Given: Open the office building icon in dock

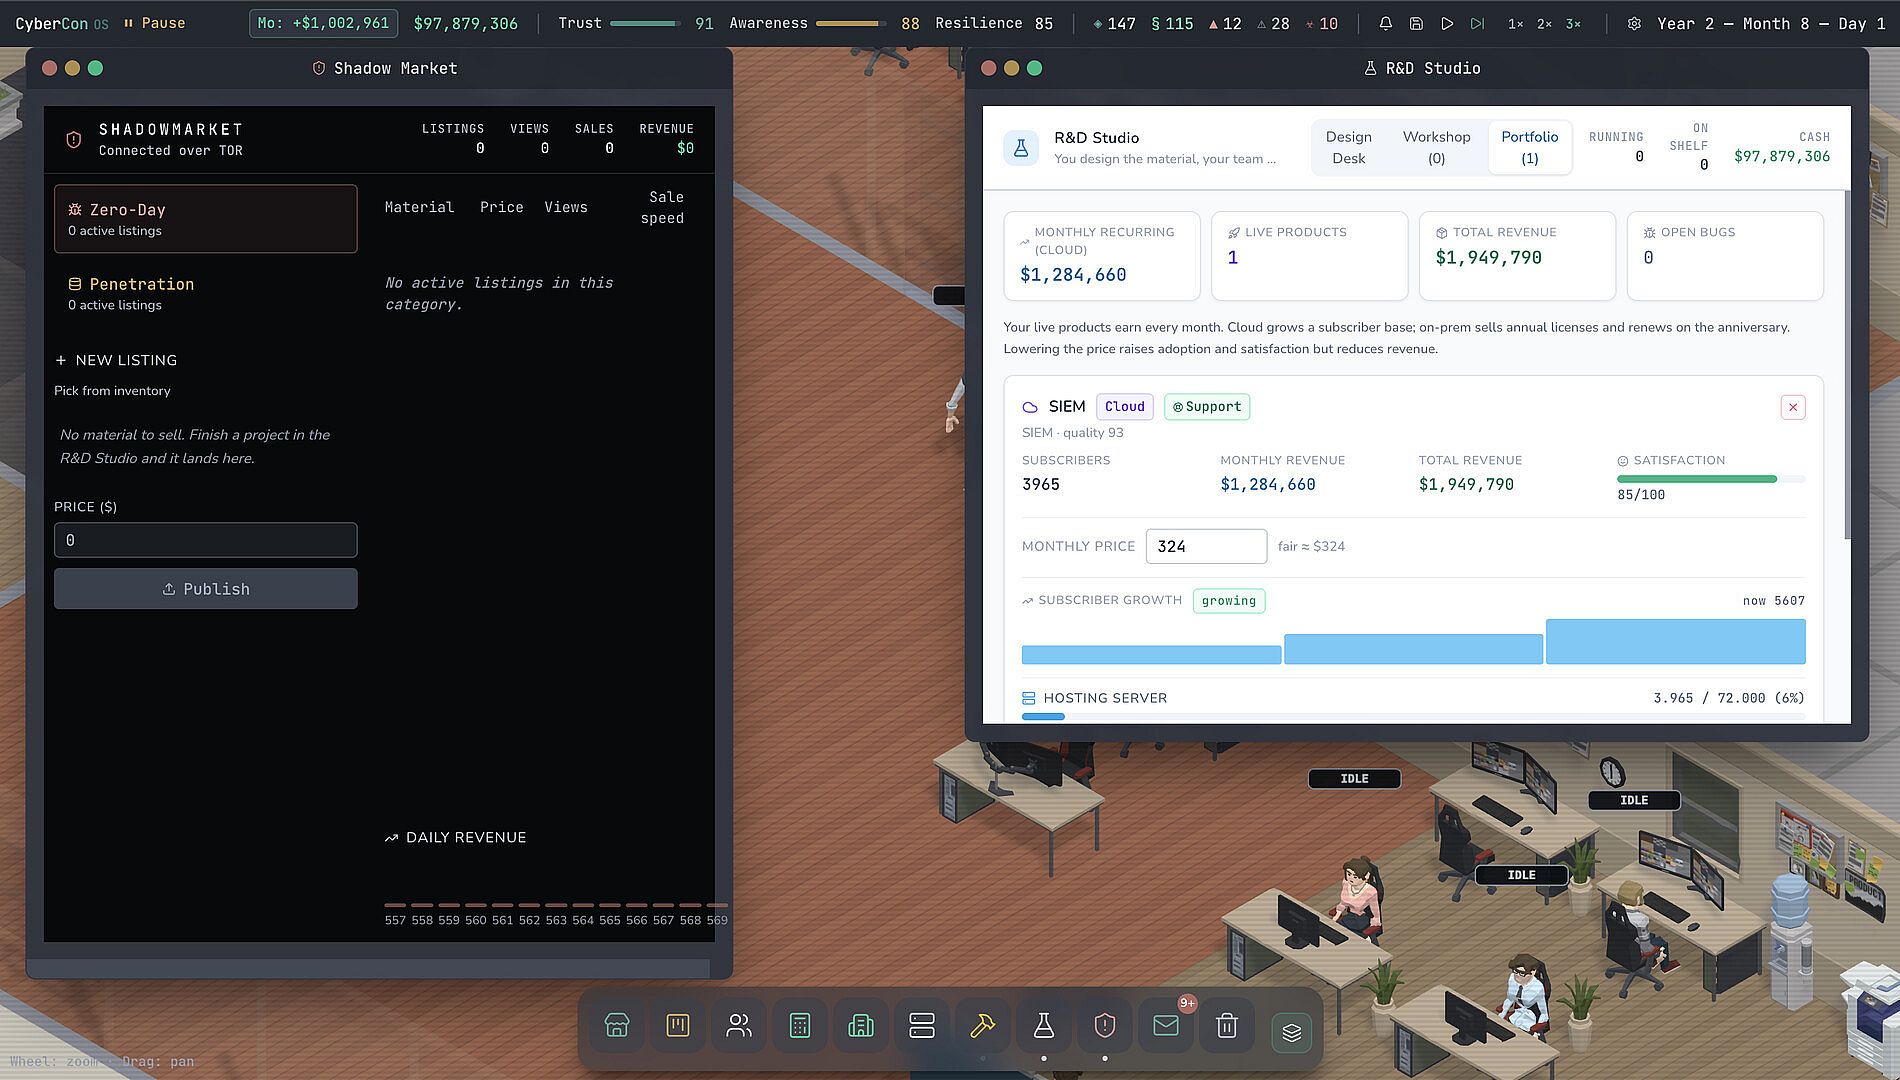Looking at the screenshot, I should [861, 1026].
